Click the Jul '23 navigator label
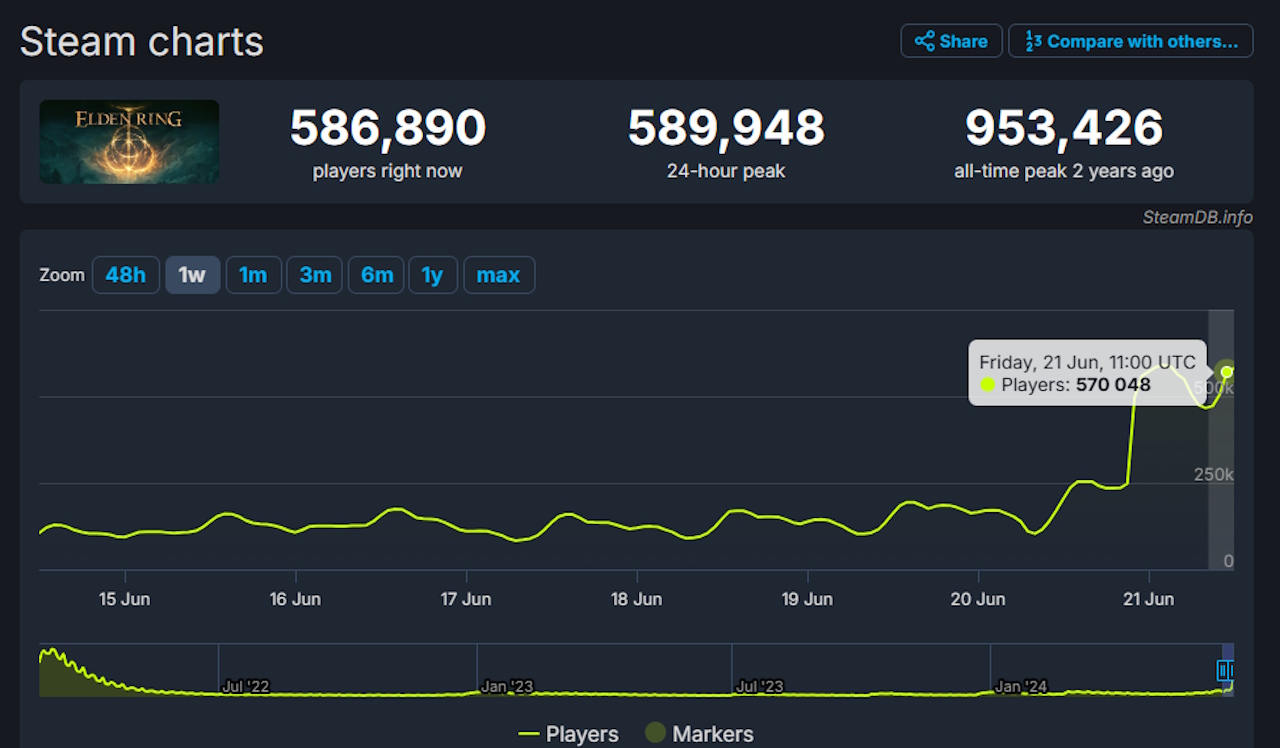The width and height of the screenshot is (1280, 748). pyautogui.click(x=760, y=687)
